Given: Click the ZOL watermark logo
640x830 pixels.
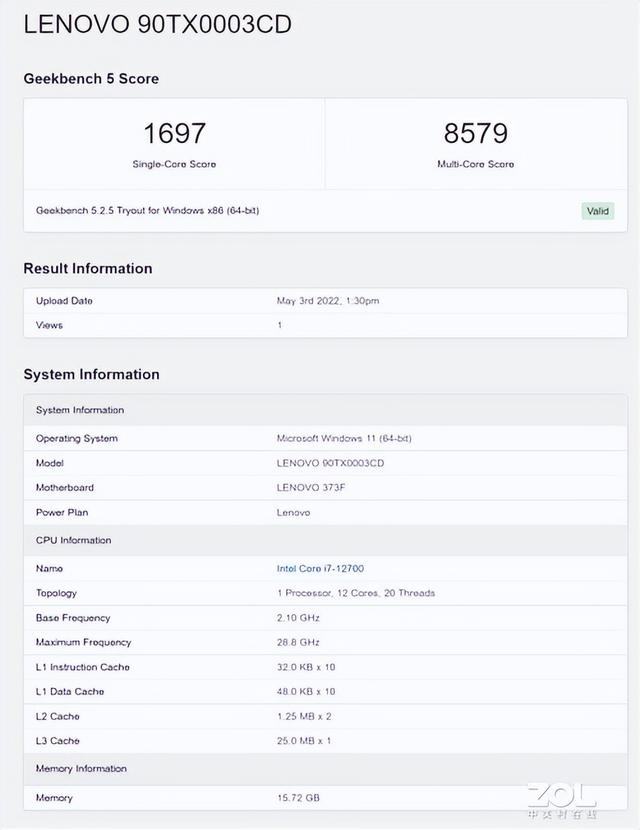Looking at the screenshot, I should (x=562, y=799).
